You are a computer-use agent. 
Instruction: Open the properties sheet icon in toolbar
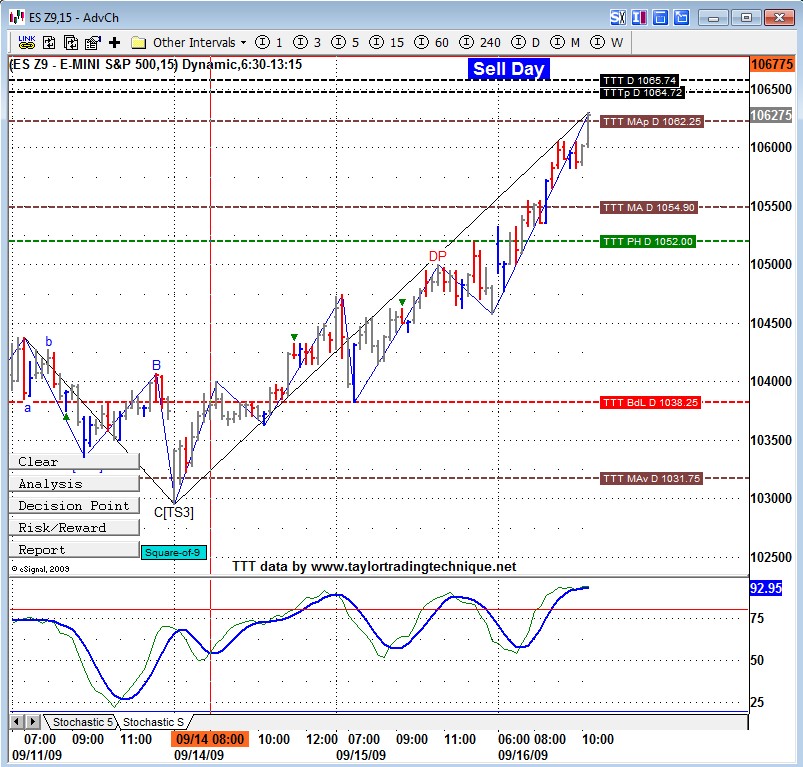tap(93, 42)
